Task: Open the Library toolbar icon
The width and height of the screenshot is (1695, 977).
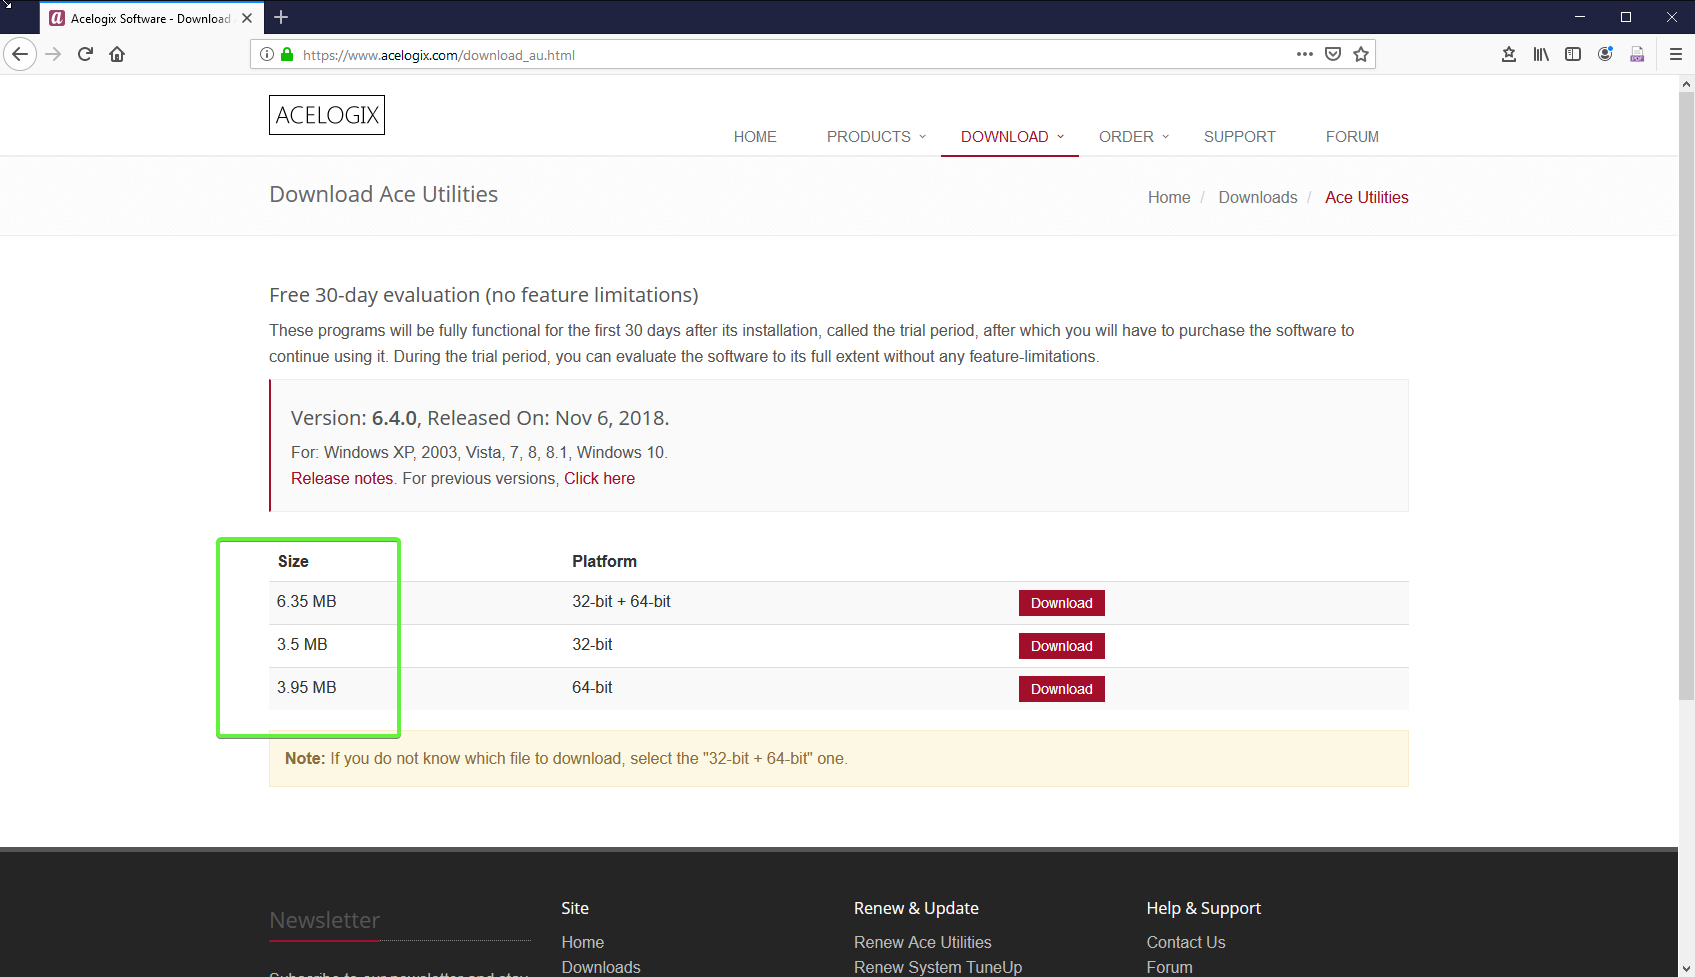Action: point(1541,54)
